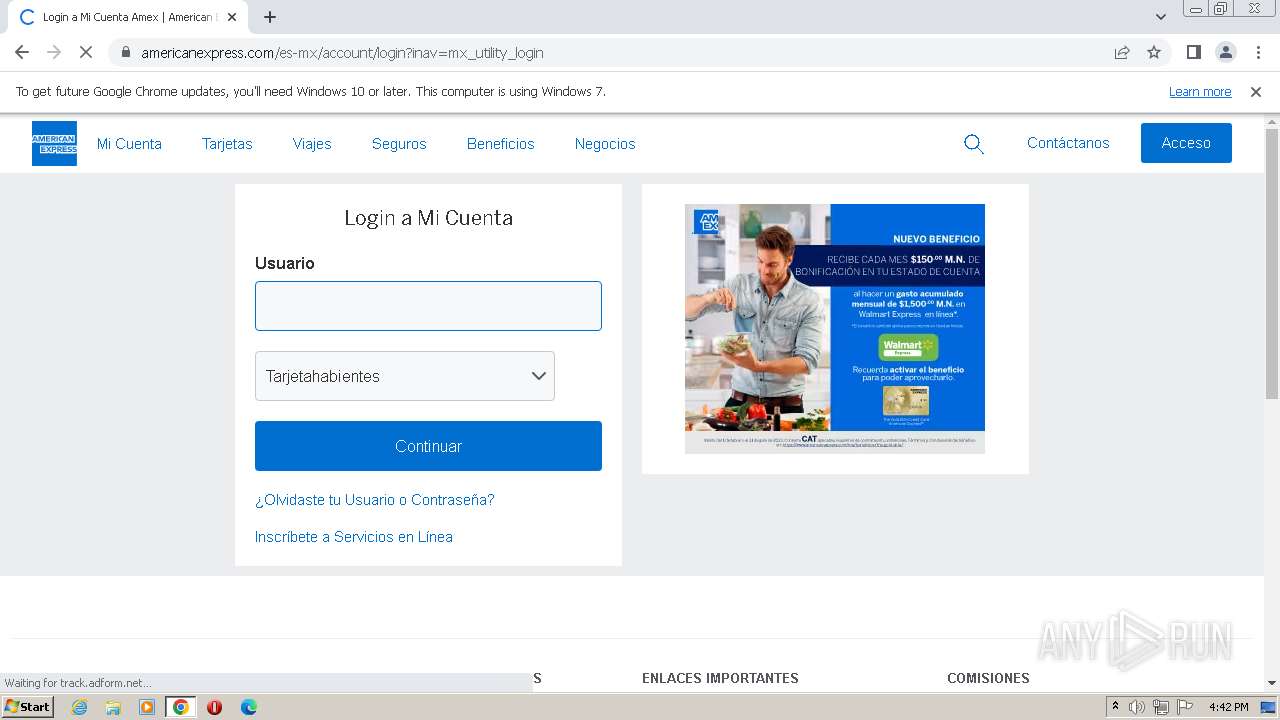
Task: Open the site search magnifier icon
Action: [x=974, y=144]
